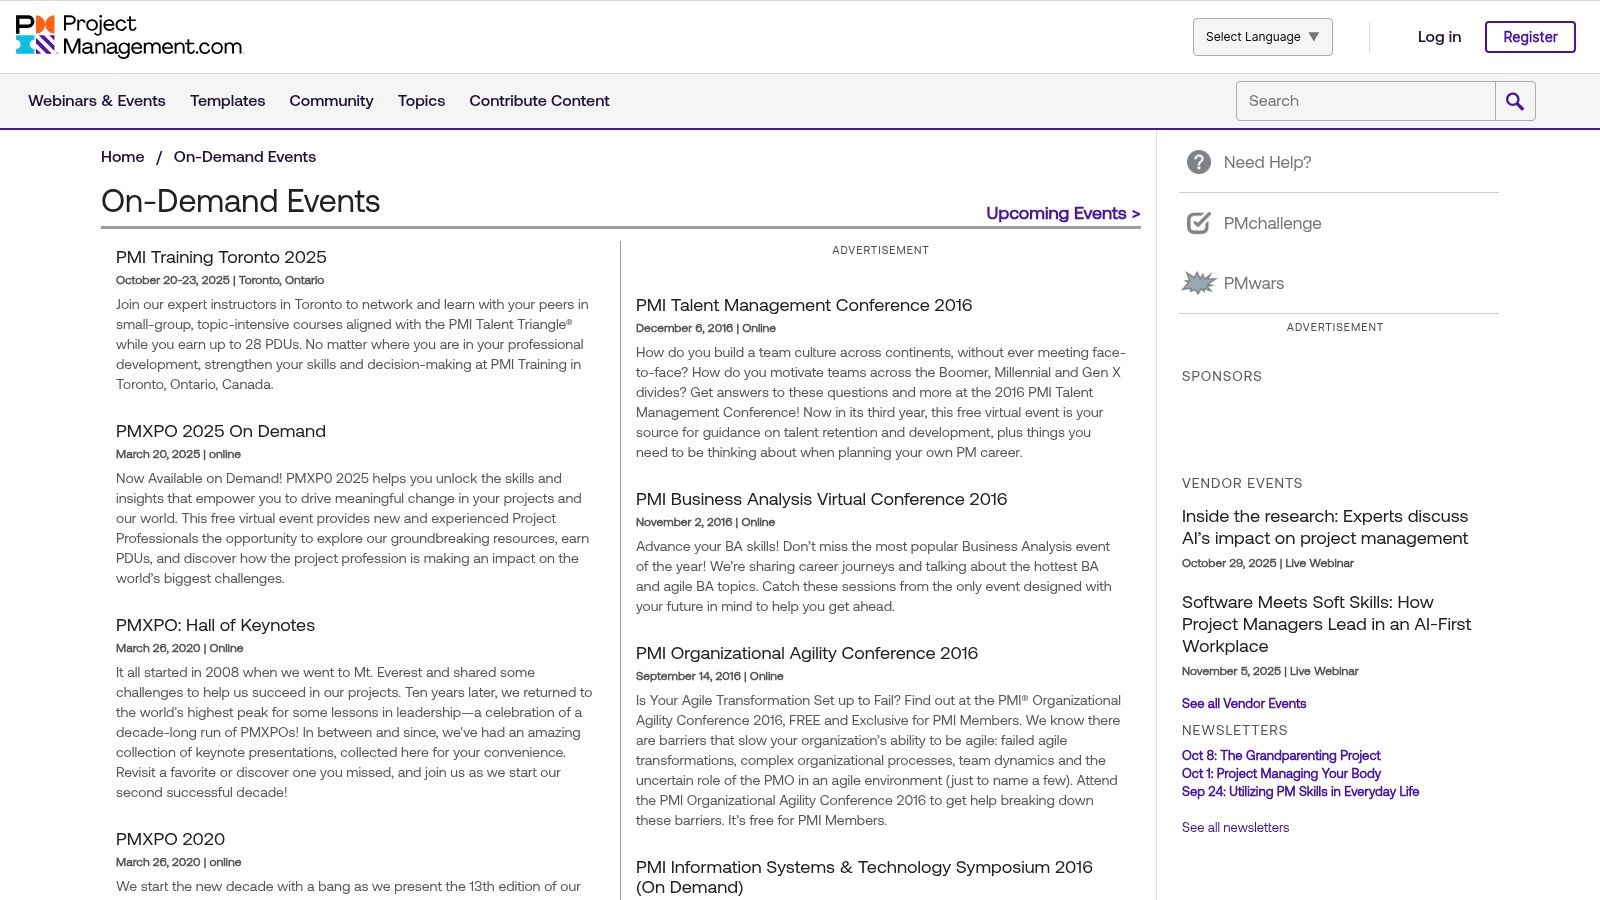Open PMXPO 2025 On Demand event
Viewport: 1600px width, 900px height.
221,431
